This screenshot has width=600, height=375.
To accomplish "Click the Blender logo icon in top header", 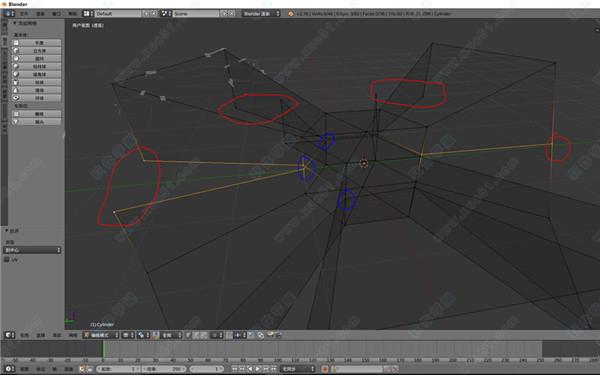I will pos(290,13).
